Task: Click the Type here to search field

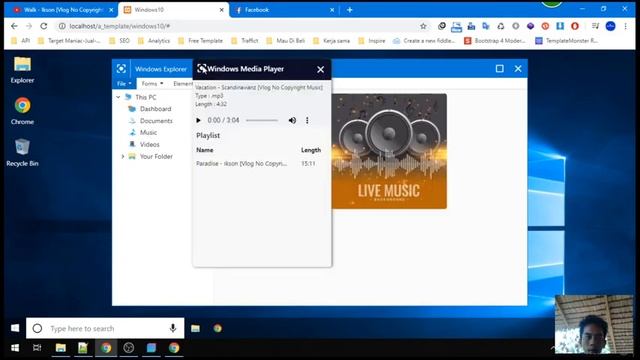Action: click(105, 328)
